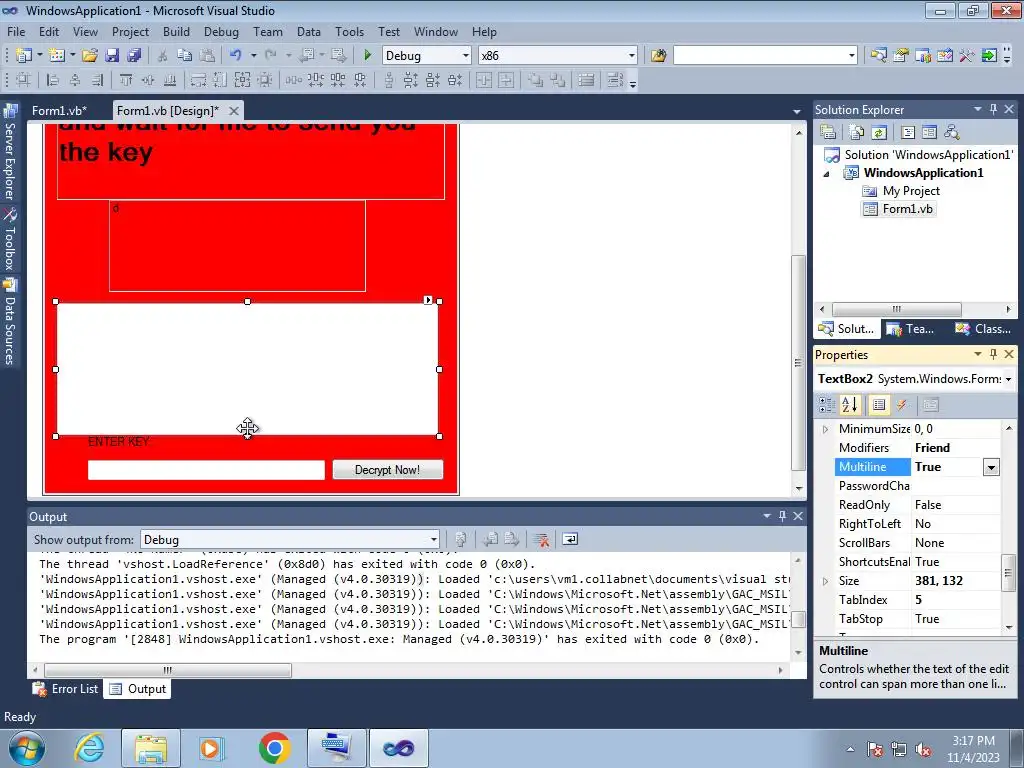Image resolution: width=1024 pixels, height=768 pixels.
Task: Expand the MinimumSize property row
Action: click(825, 429)
